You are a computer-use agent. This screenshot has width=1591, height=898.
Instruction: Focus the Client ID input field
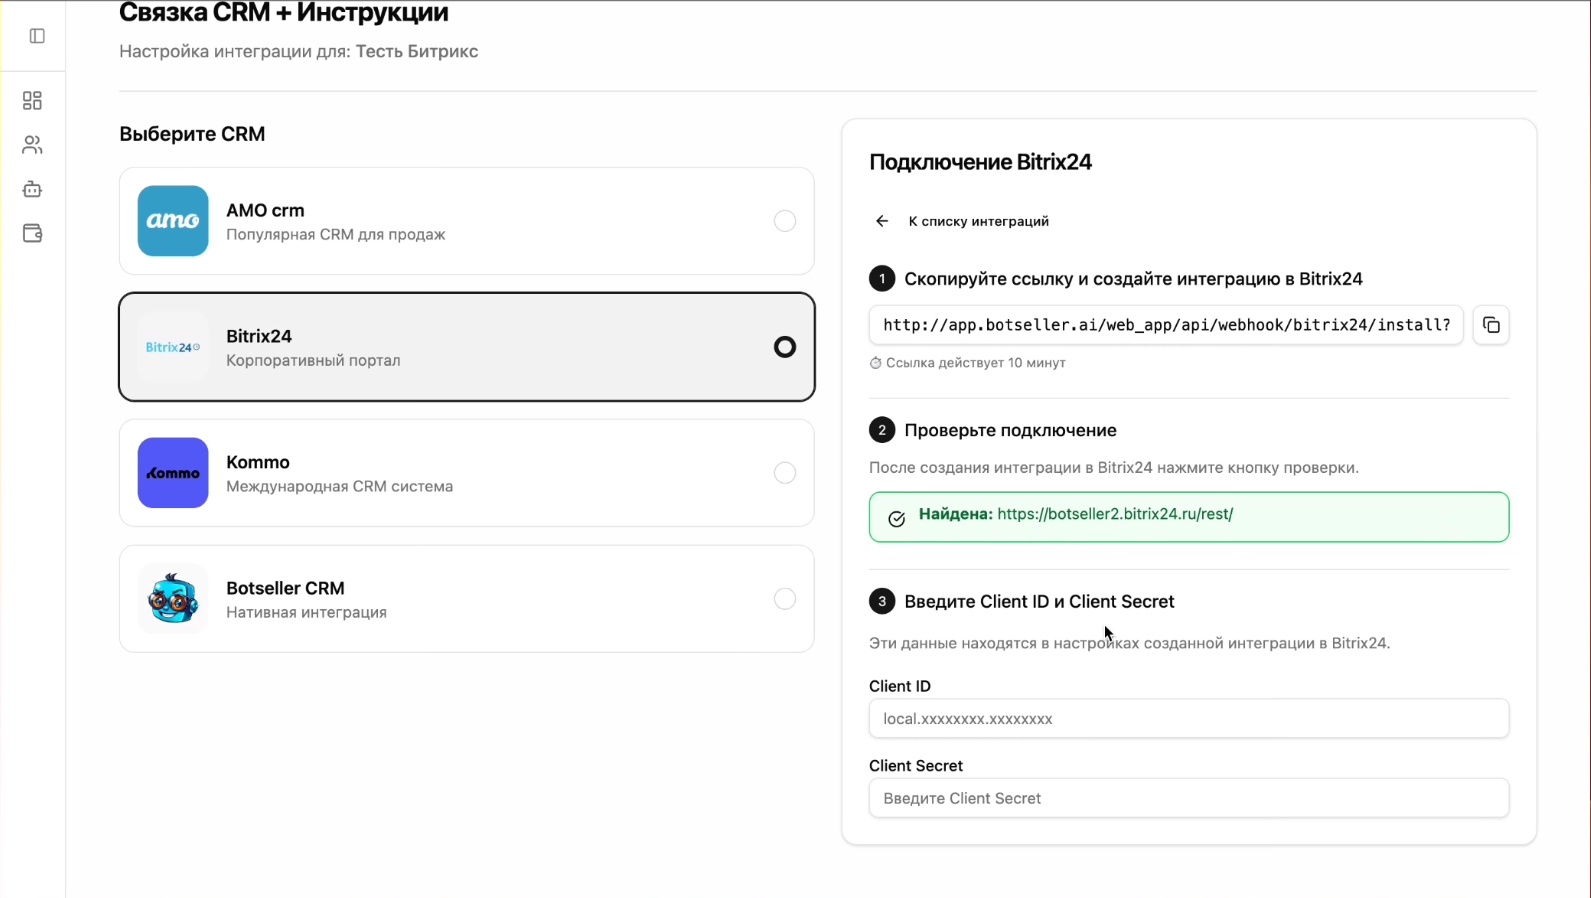coord(1188,719)
